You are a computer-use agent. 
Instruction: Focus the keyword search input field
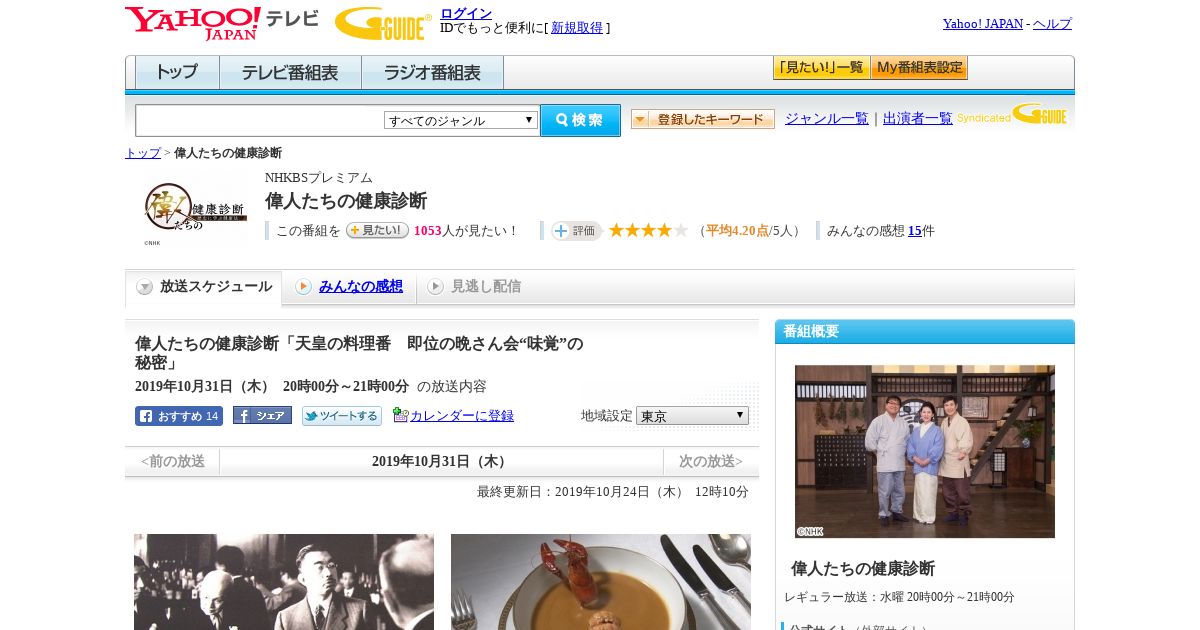[260, 120]
